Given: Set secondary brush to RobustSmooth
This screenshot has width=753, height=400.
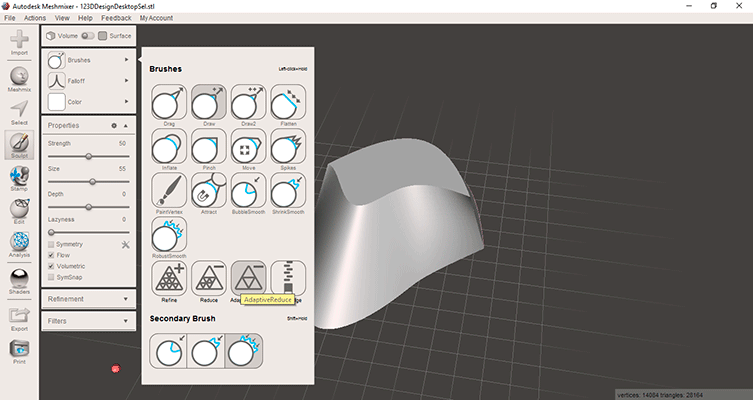Looking at the screenshot, I should (x=244, y=351).
